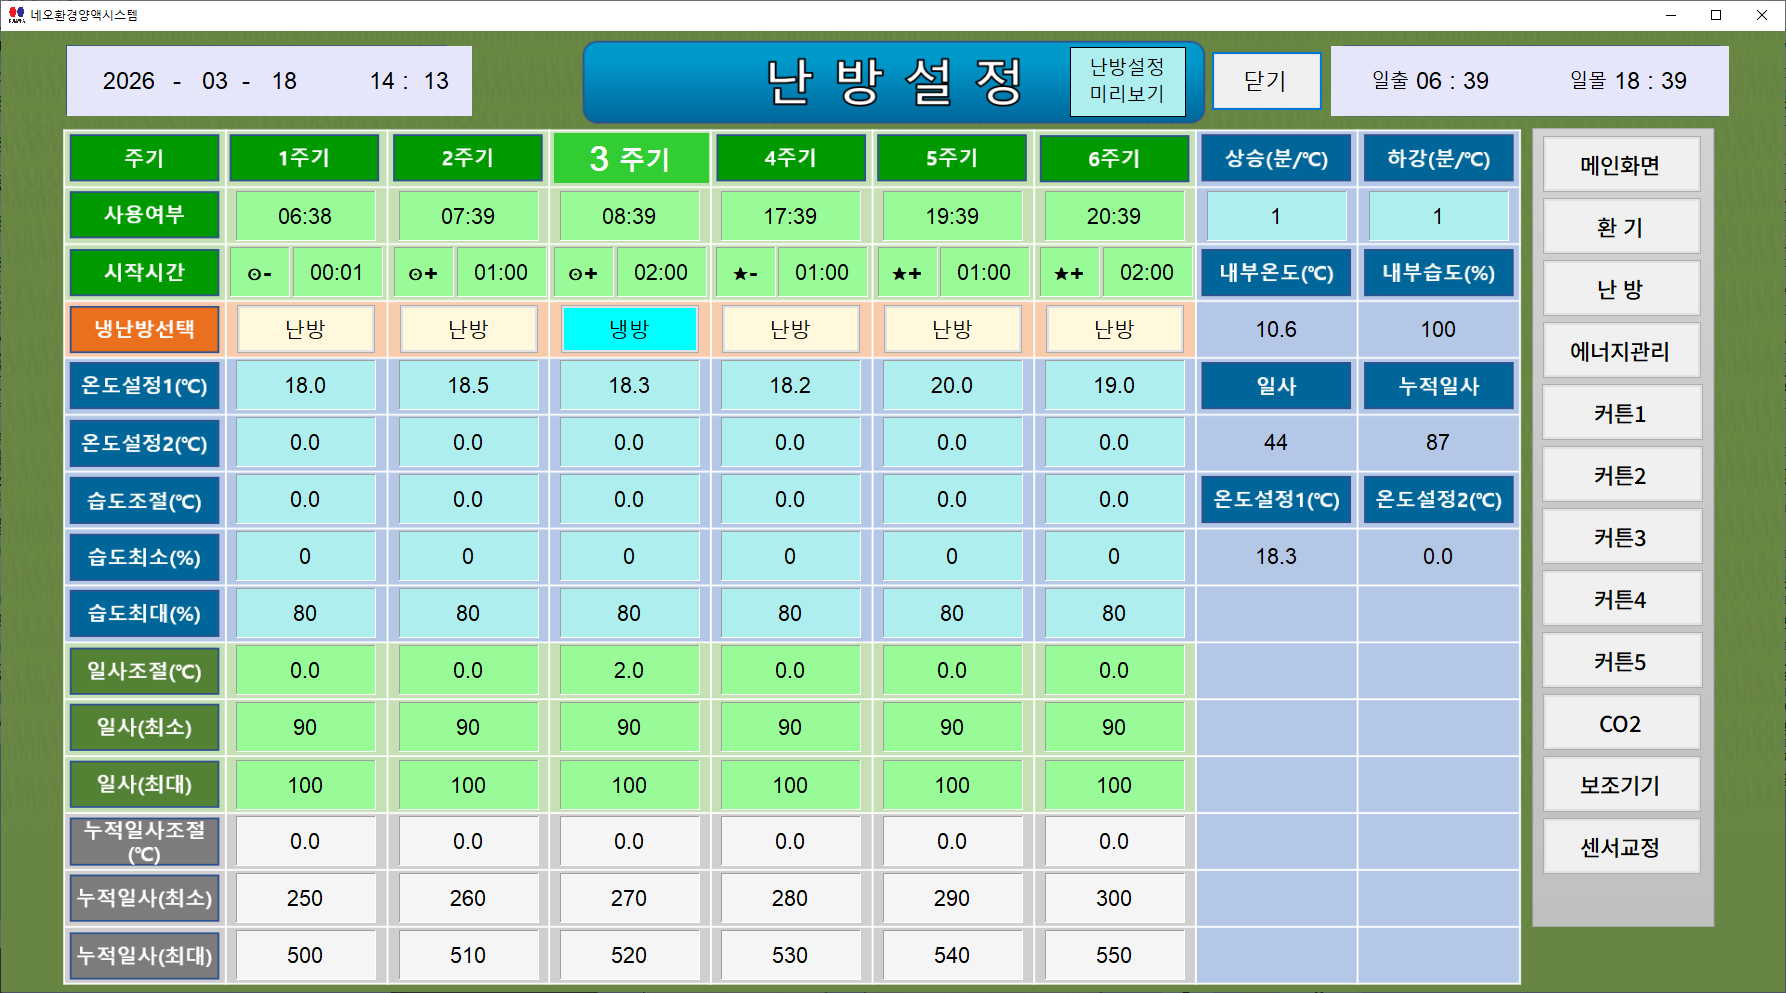
Task: Select the highlighted 3 주기 header
Action: tap(630, 158)
